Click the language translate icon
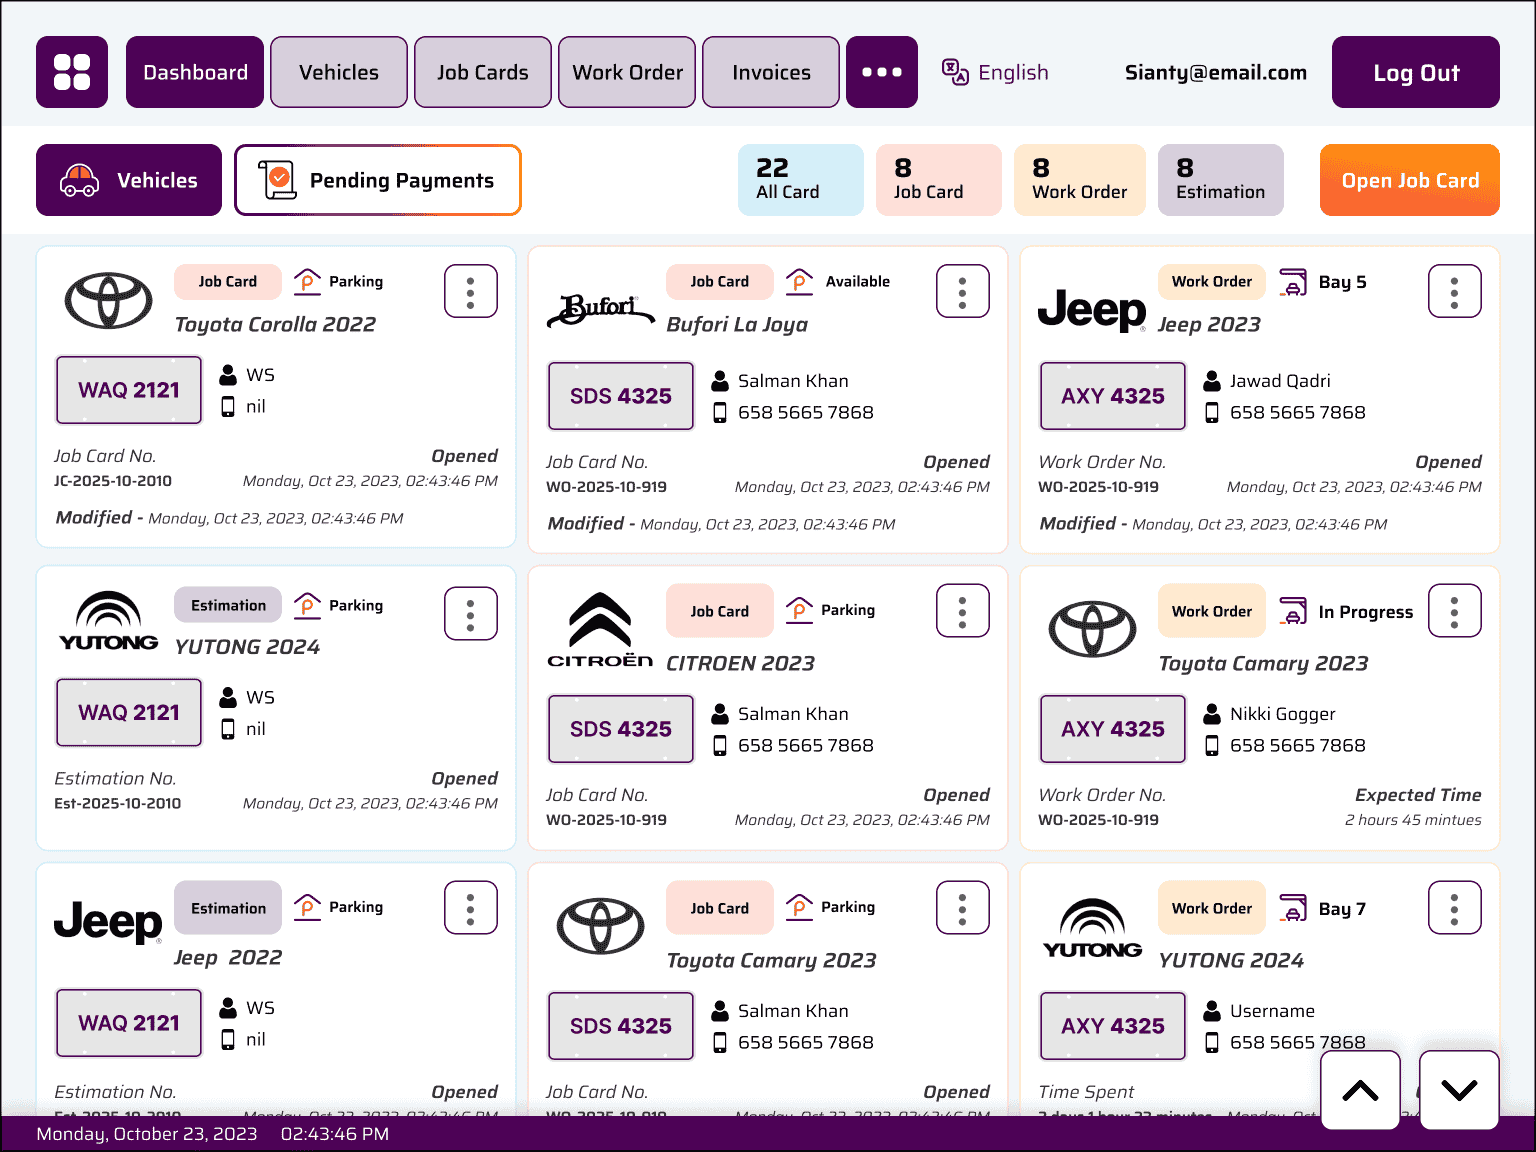The image size is (1536, 1152). [955, 72]
